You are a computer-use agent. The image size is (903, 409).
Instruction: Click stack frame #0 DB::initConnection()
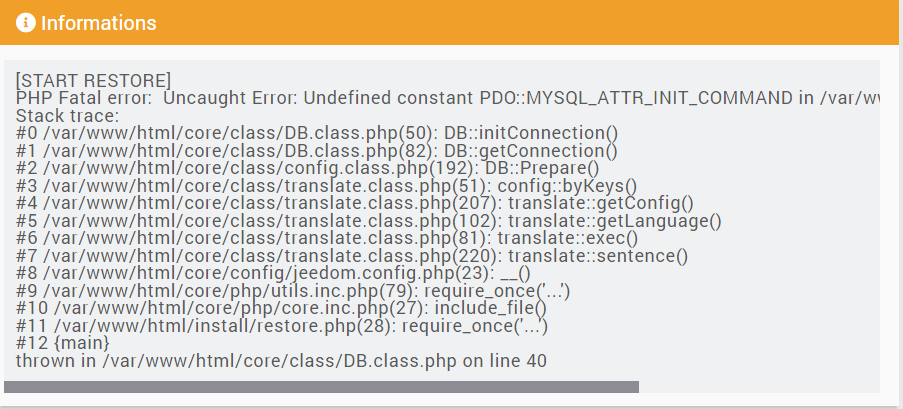pos(317,134)
